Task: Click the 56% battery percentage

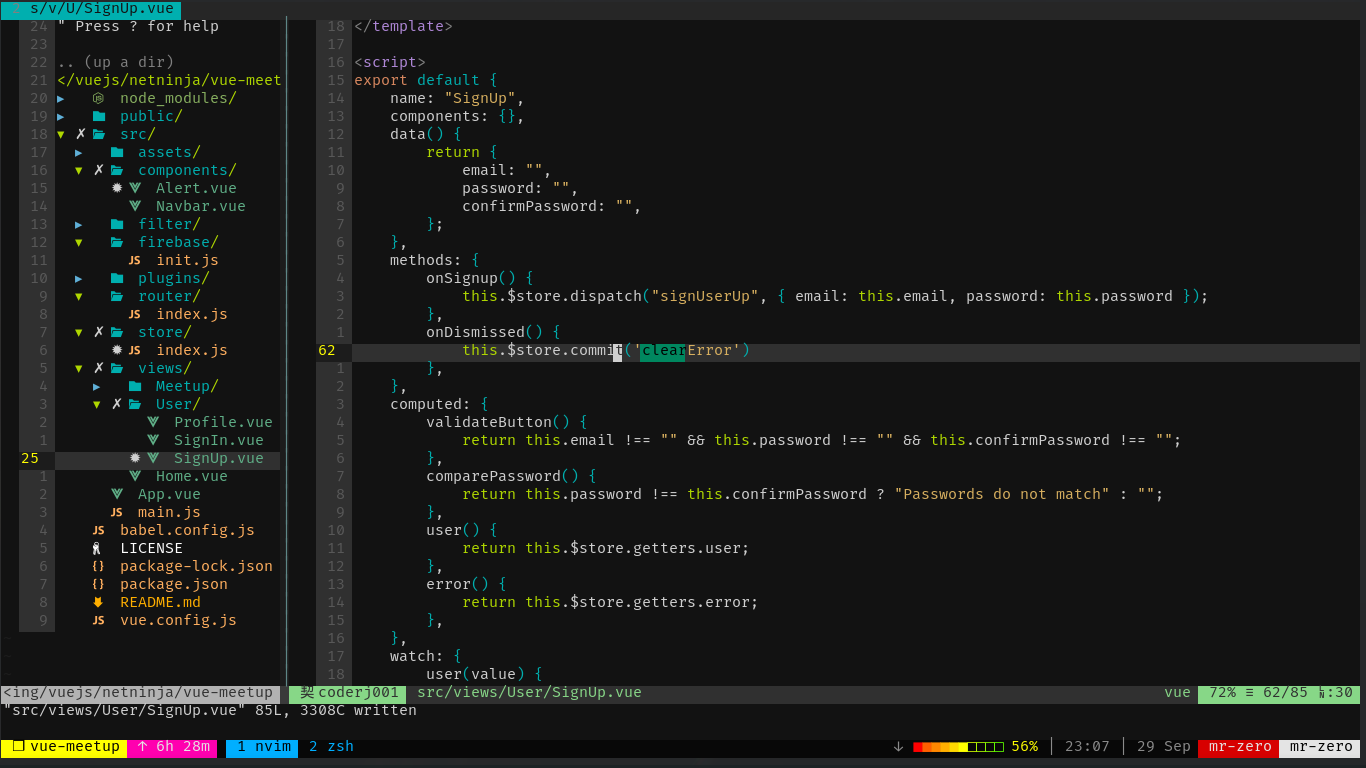Action: click(x=1024, y=746)
